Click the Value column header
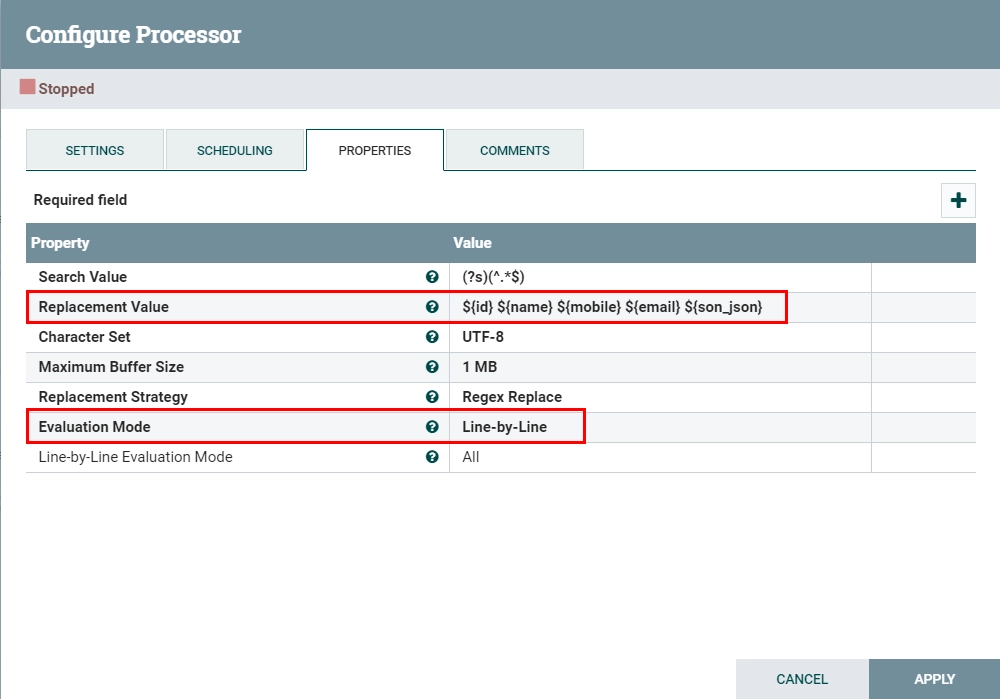Viewport: 1000px width, 699px height. tap(472, 243)
